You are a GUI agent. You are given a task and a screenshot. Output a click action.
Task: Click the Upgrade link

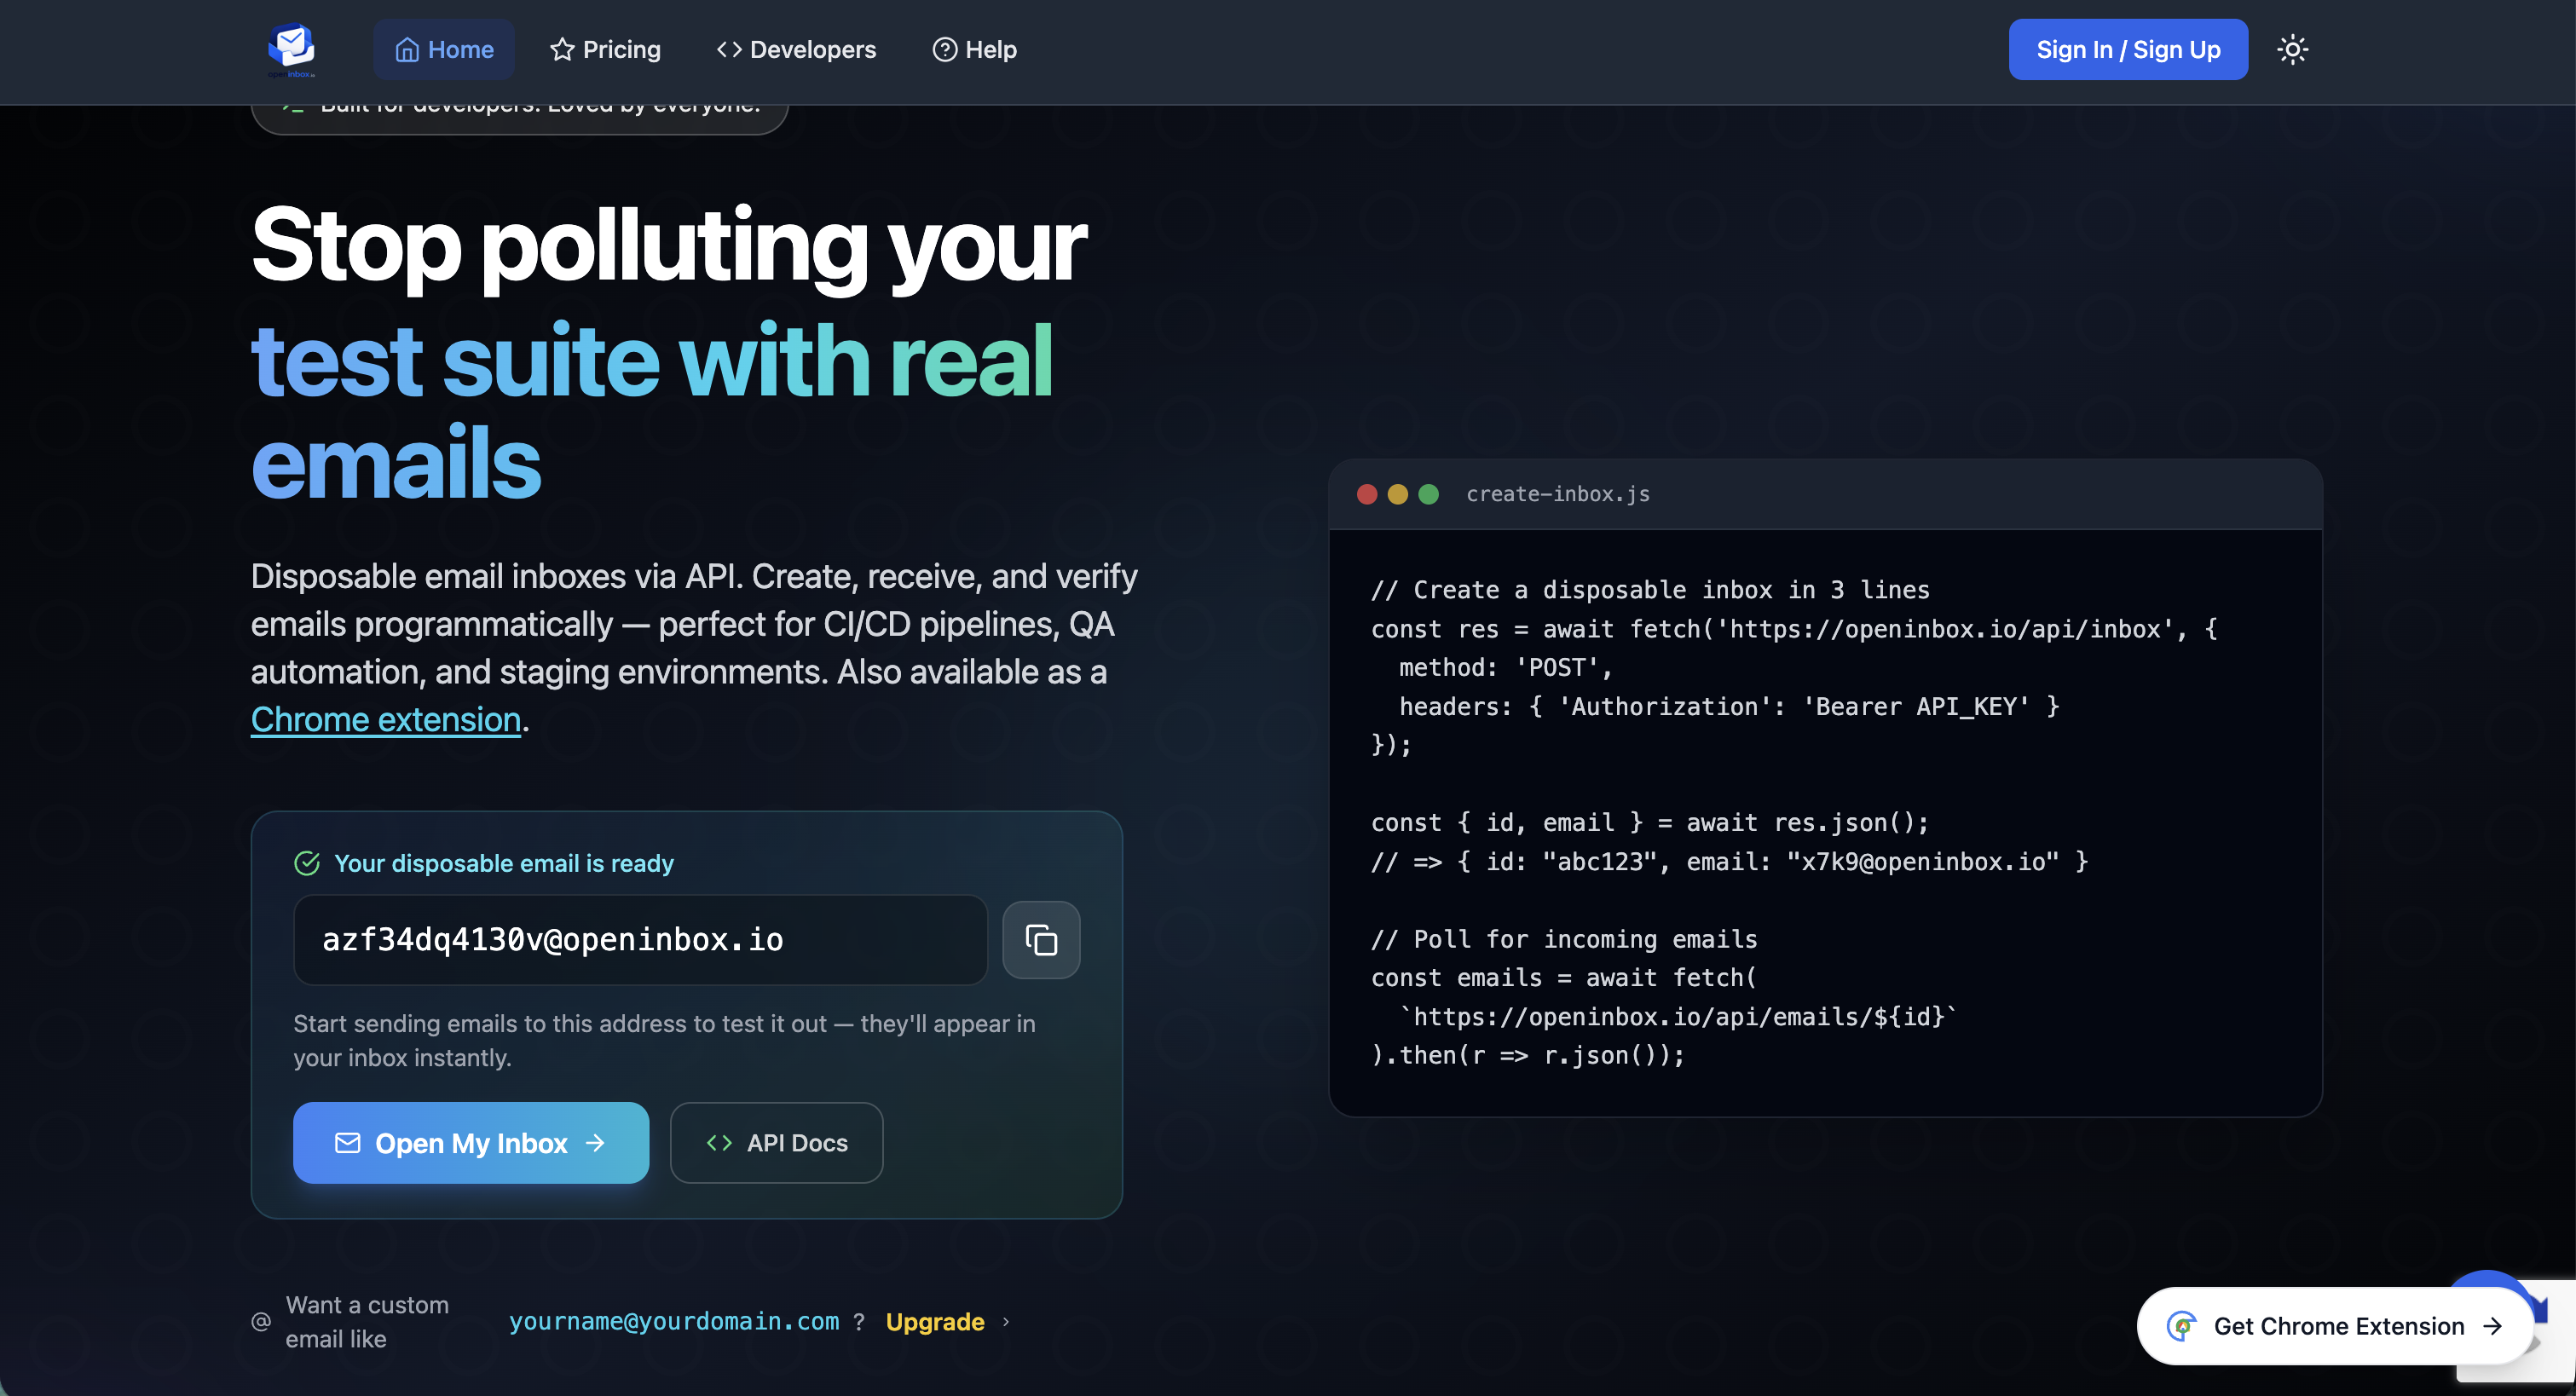[935, 1321]
